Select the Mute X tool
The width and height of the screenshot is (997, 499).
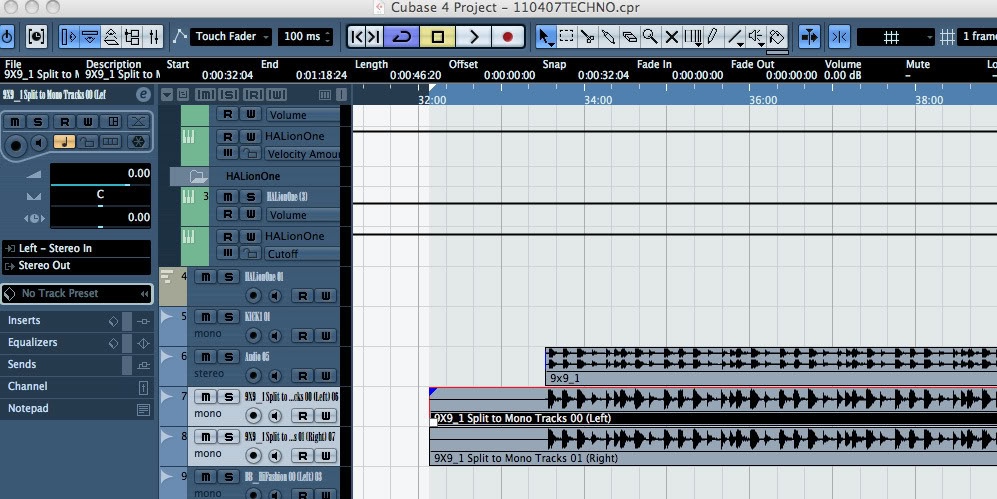(x=671, y=37)
